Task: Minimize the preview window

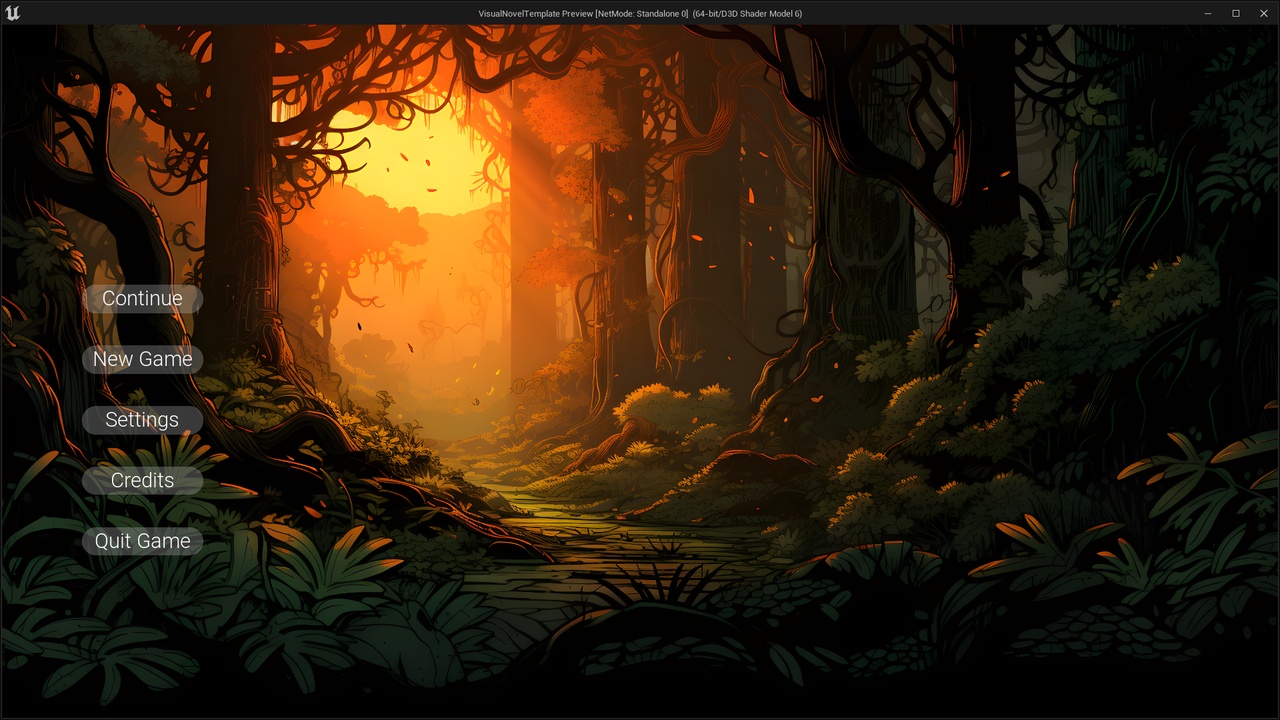Action: 1209,13
